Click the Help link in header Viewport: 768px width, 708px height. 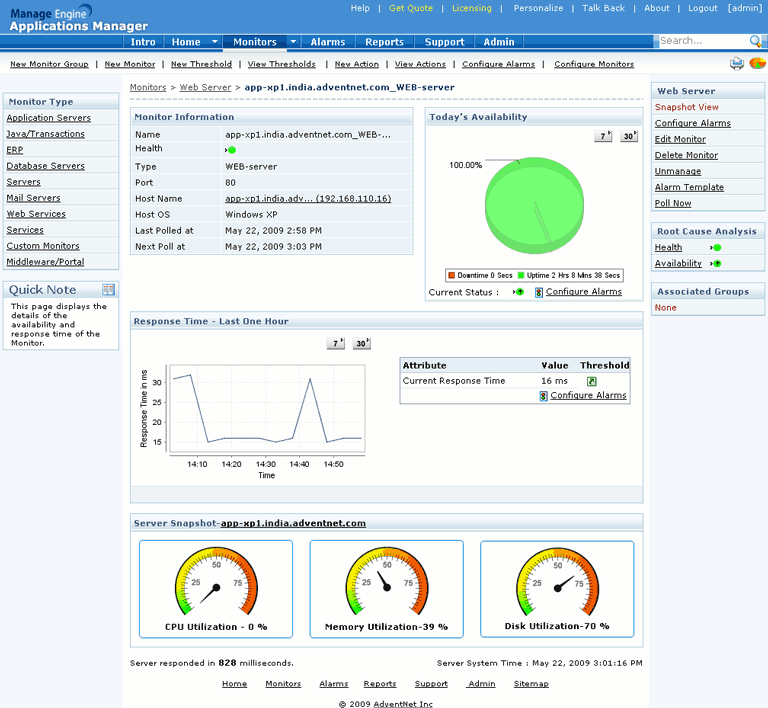point(360,8)
